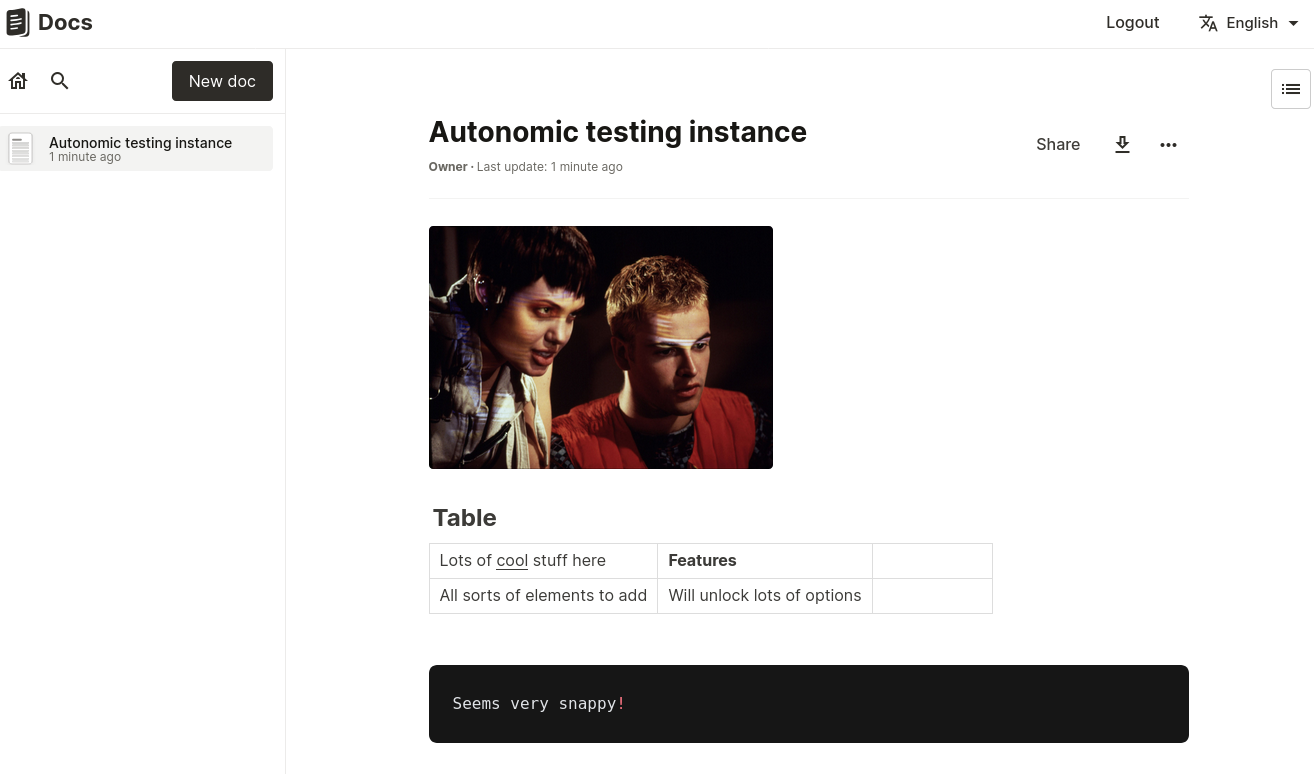Share the current document
This screenshot has height=774, width=1314.
1057,145
